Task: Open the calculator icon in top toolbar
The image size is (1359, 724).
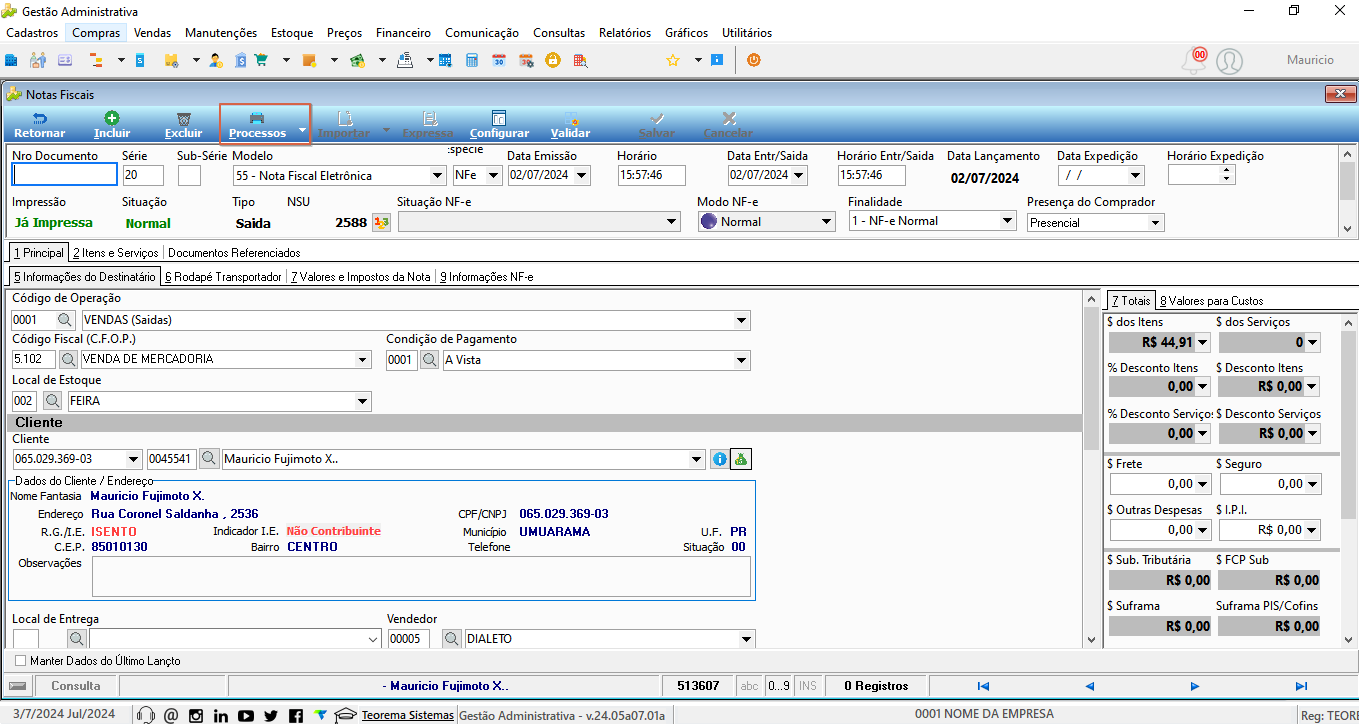Action: point(471,60)
